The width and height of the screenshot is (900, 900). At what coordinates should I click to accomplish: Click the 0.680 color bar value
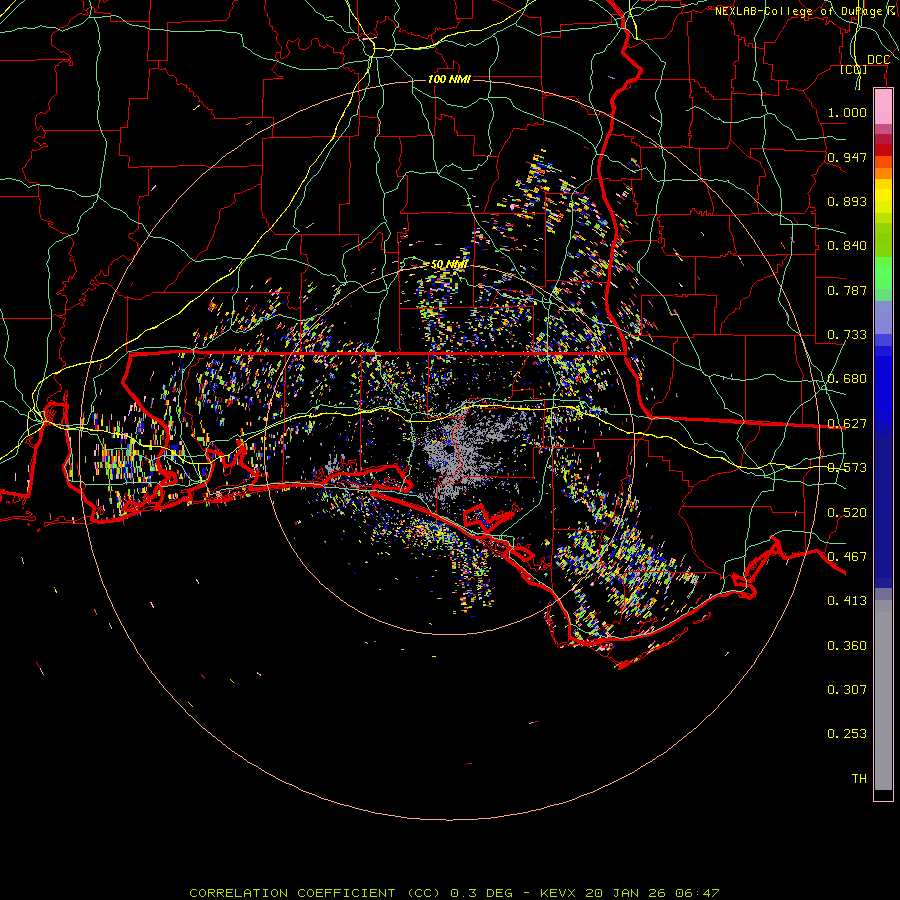click(847, 379)
